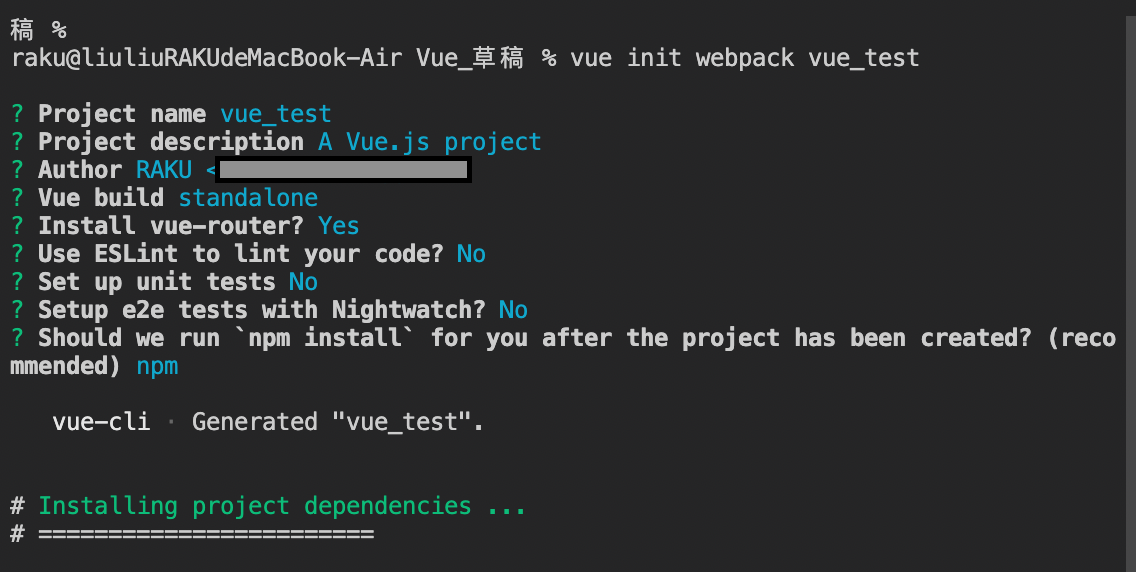Viewport: 1136px width, 572px height.
Task: Click the 'vue init webpack vue_test' command text
Action: tap(744, 58)
